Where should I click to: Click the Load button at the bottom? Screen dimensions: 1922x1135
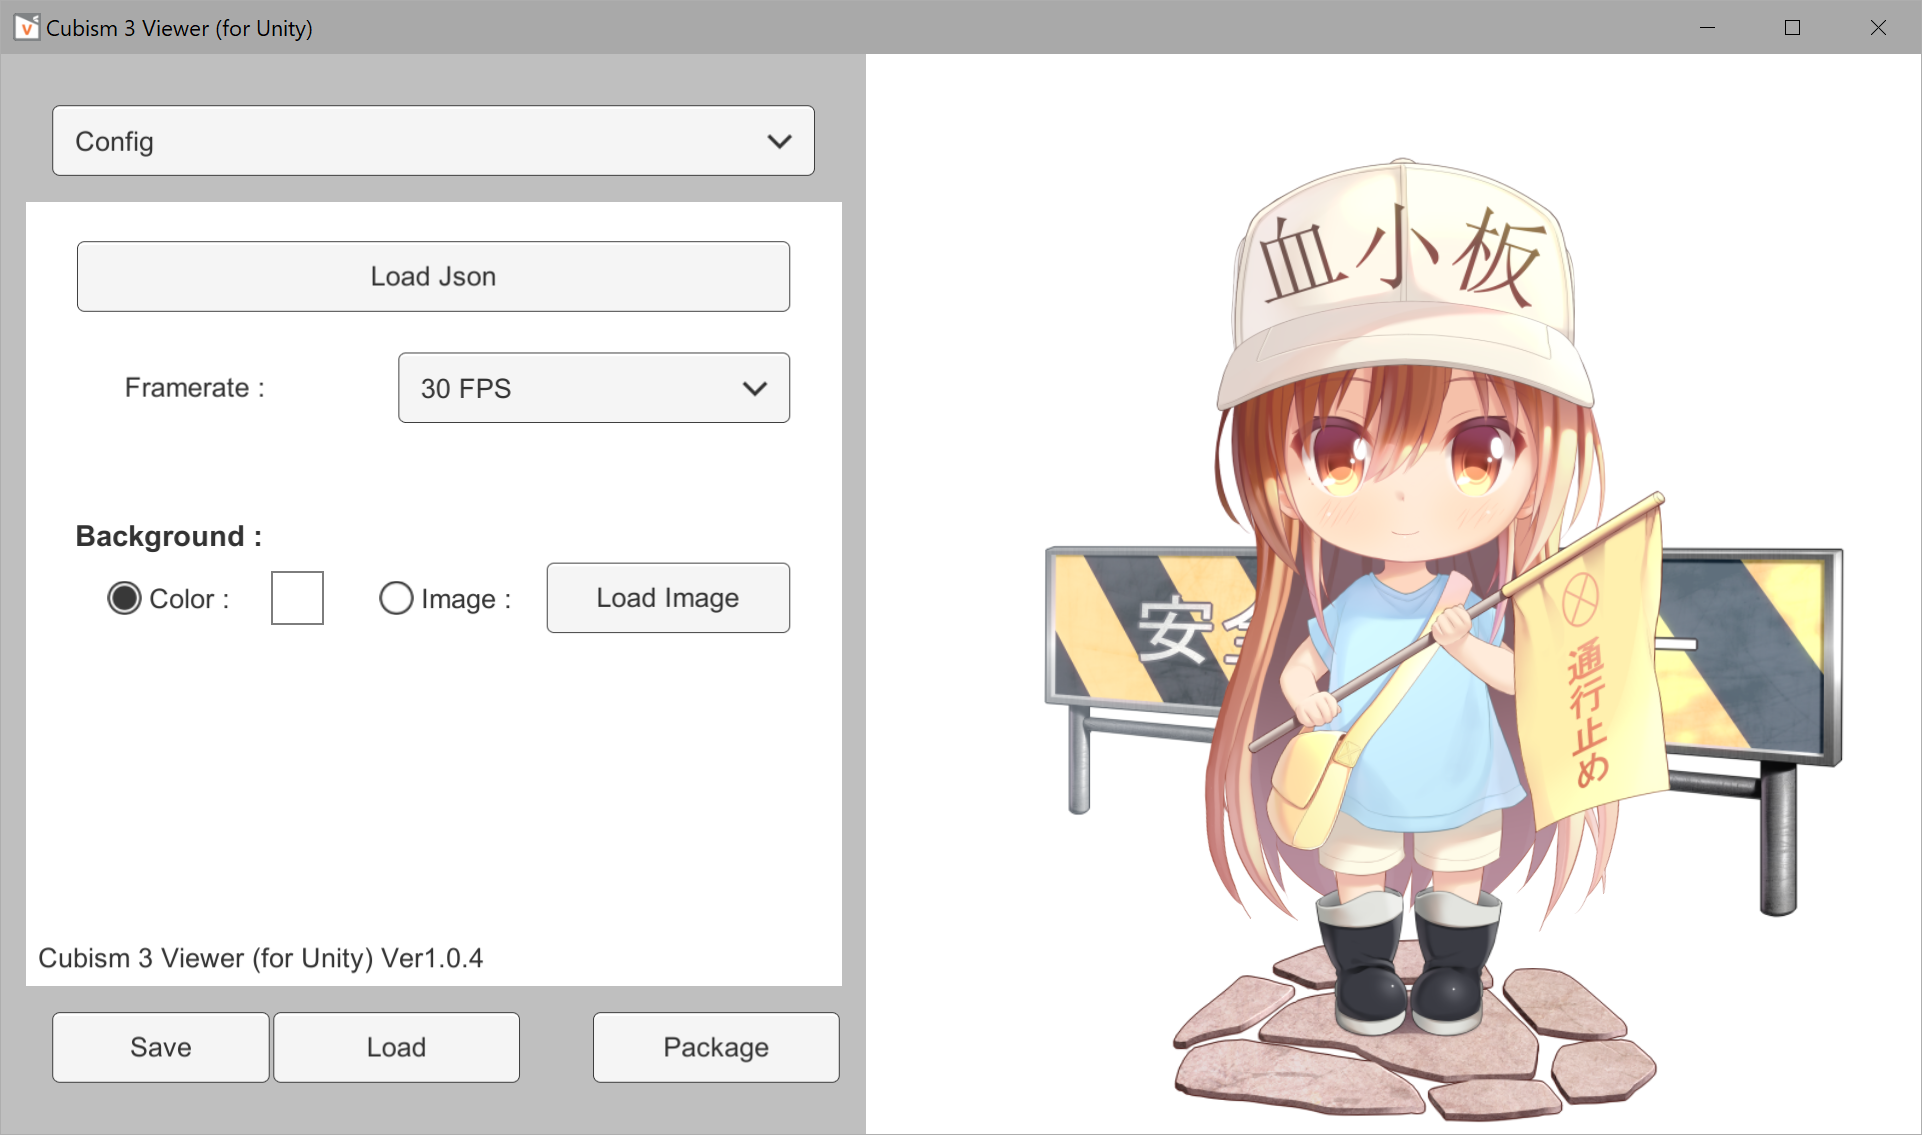tap(396, 1047)
